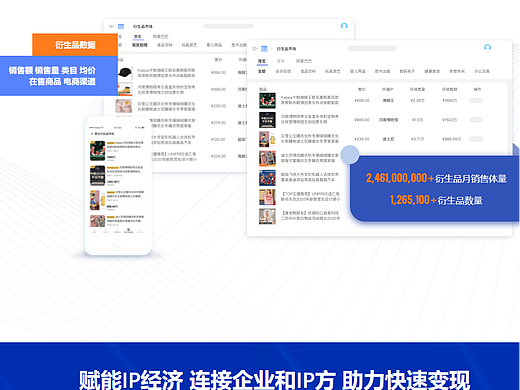The height and width of the screenshot is (390, 520).
Task: Click the 河南博物馆 IP cell
Action: pyautogui.click(x=388, y=120)
